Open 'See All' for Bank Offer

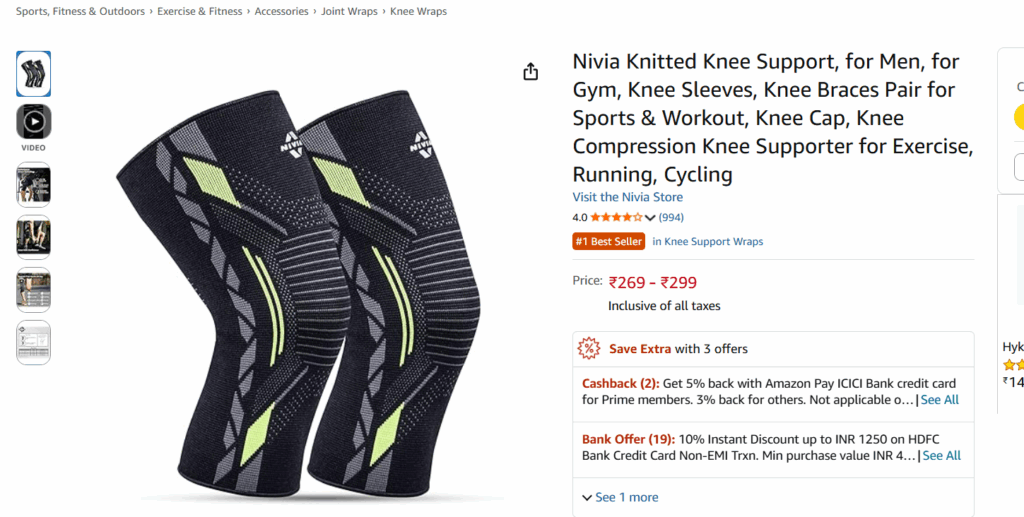pyautogui.click(x=941, y=456)
